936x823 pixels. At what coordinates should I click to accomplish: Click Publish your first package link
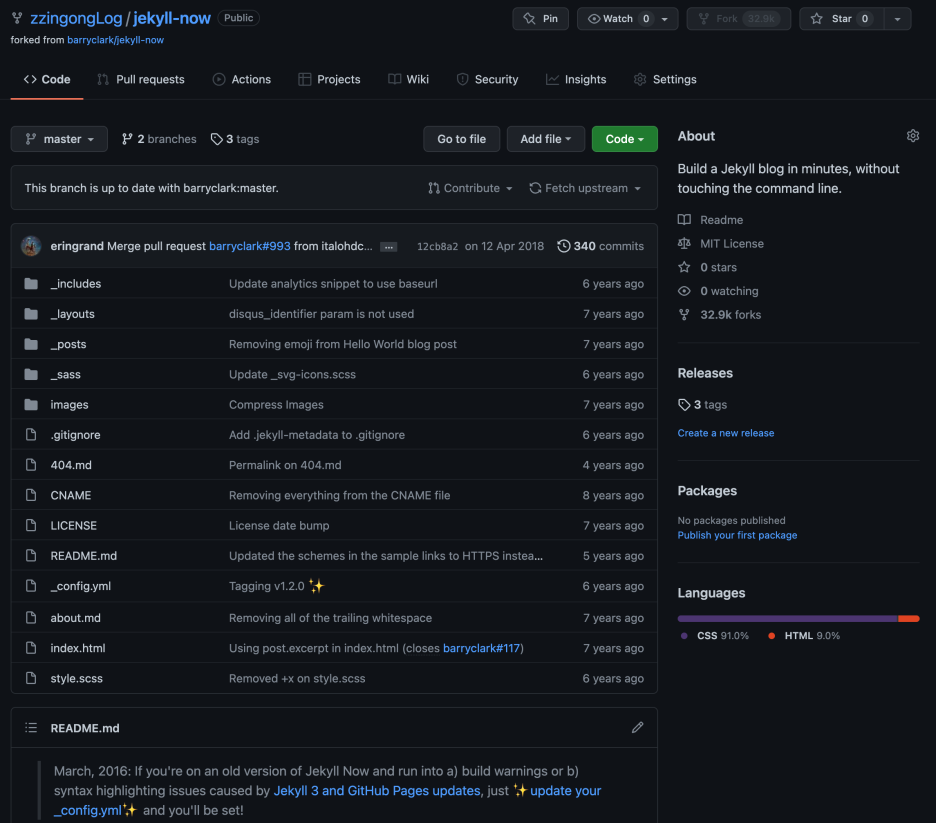(x=737, y=535)
